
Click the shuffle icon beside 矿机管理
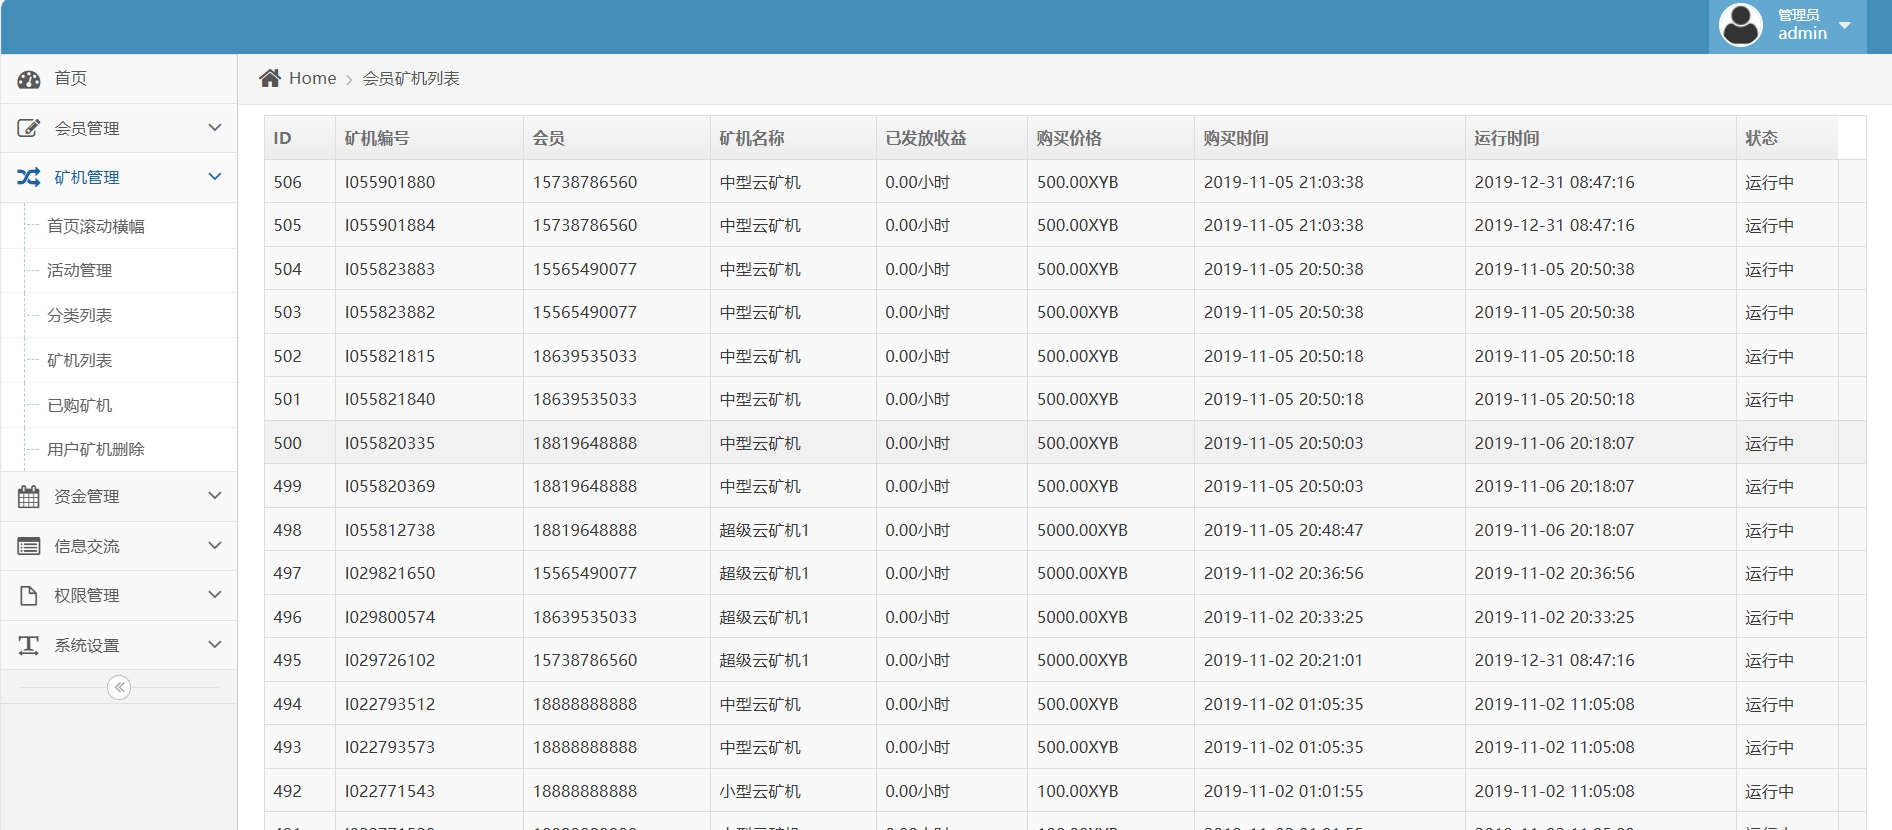click(29, 177)
